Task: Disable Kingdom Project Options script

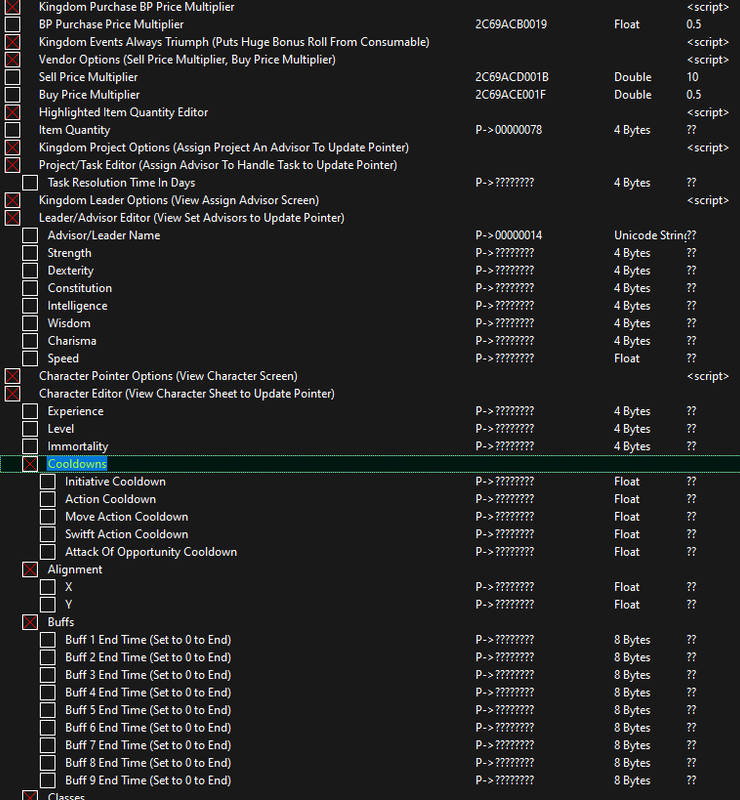Action: pos(13,147)
